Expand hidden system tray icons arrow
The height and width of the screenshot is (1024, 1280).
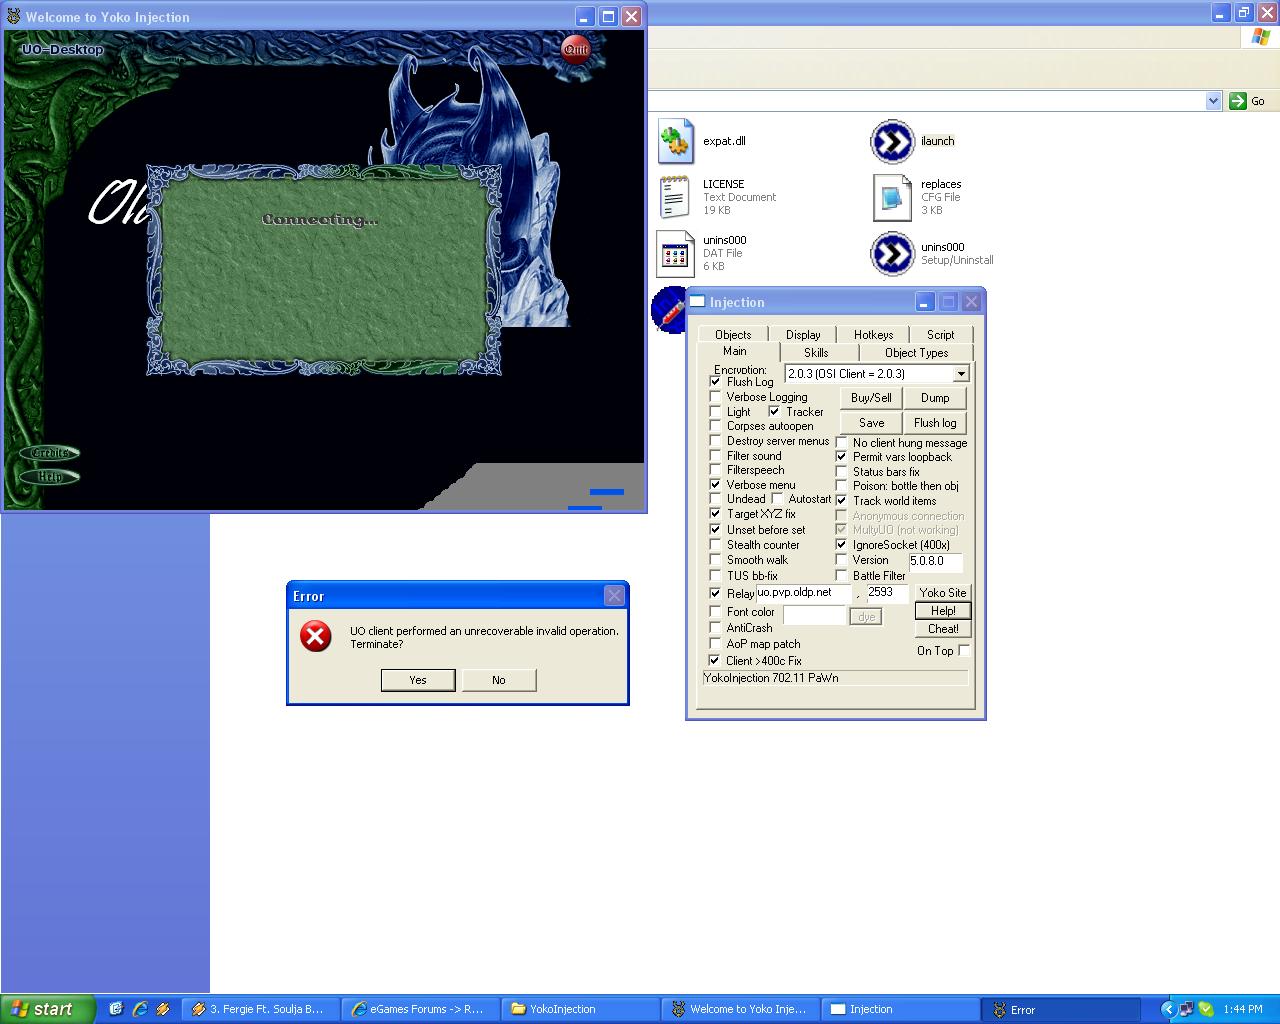click(1167, 1009)
